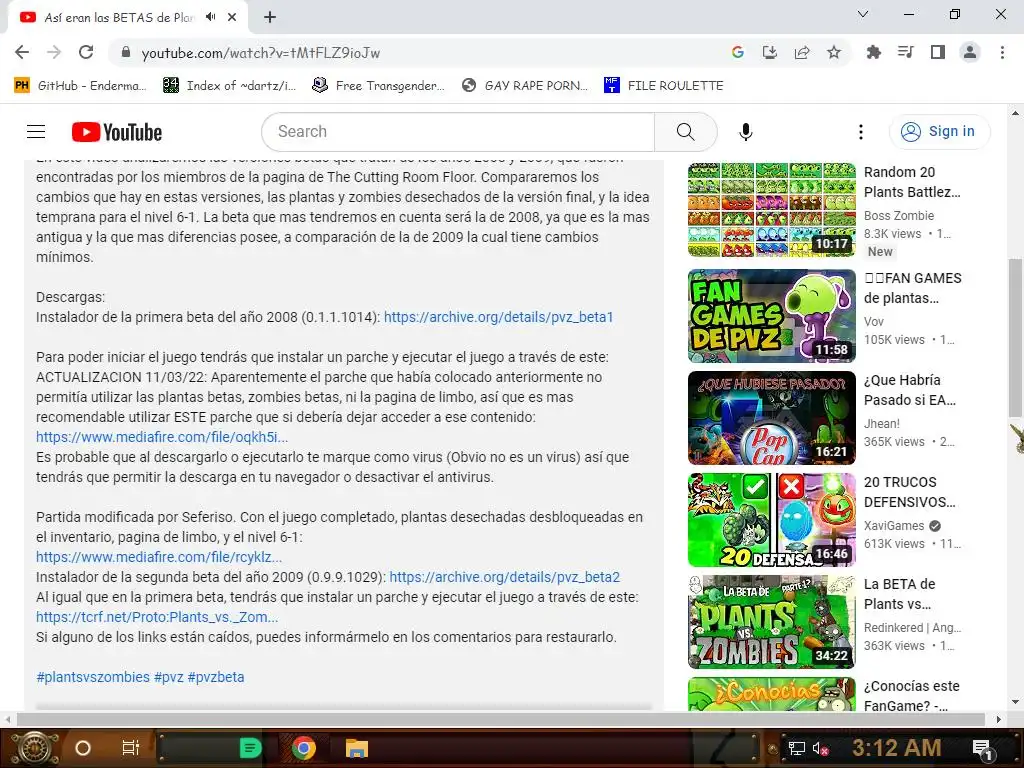Click Boss Zombie channel name
Screen dimensions: 1024x768
tap(899, 216)
